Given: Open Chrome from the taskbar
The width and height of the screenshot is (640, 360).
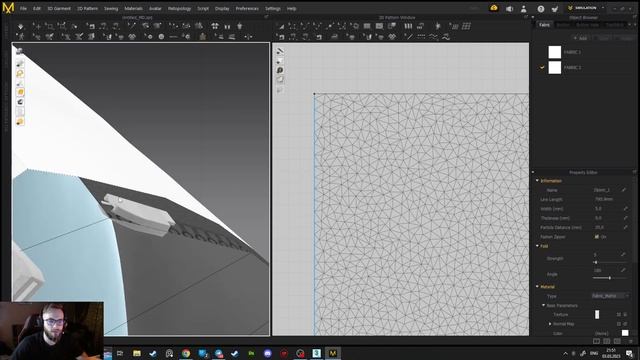Looking at the screenshot, I should tap(186, 353).
